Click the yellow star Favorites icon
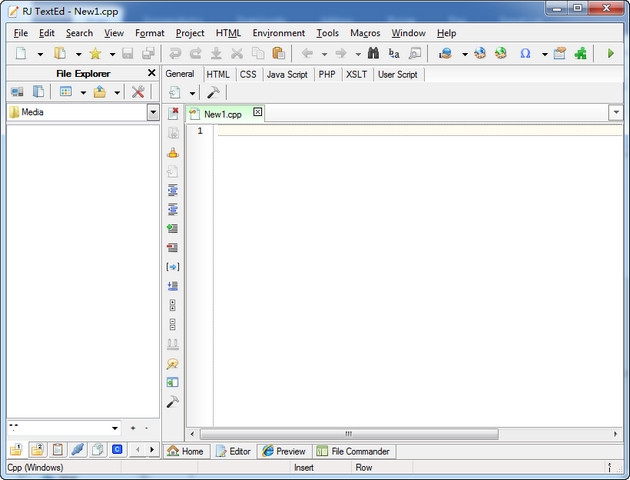The height and width of the screenshot is (480, 630). coord(95,54)
